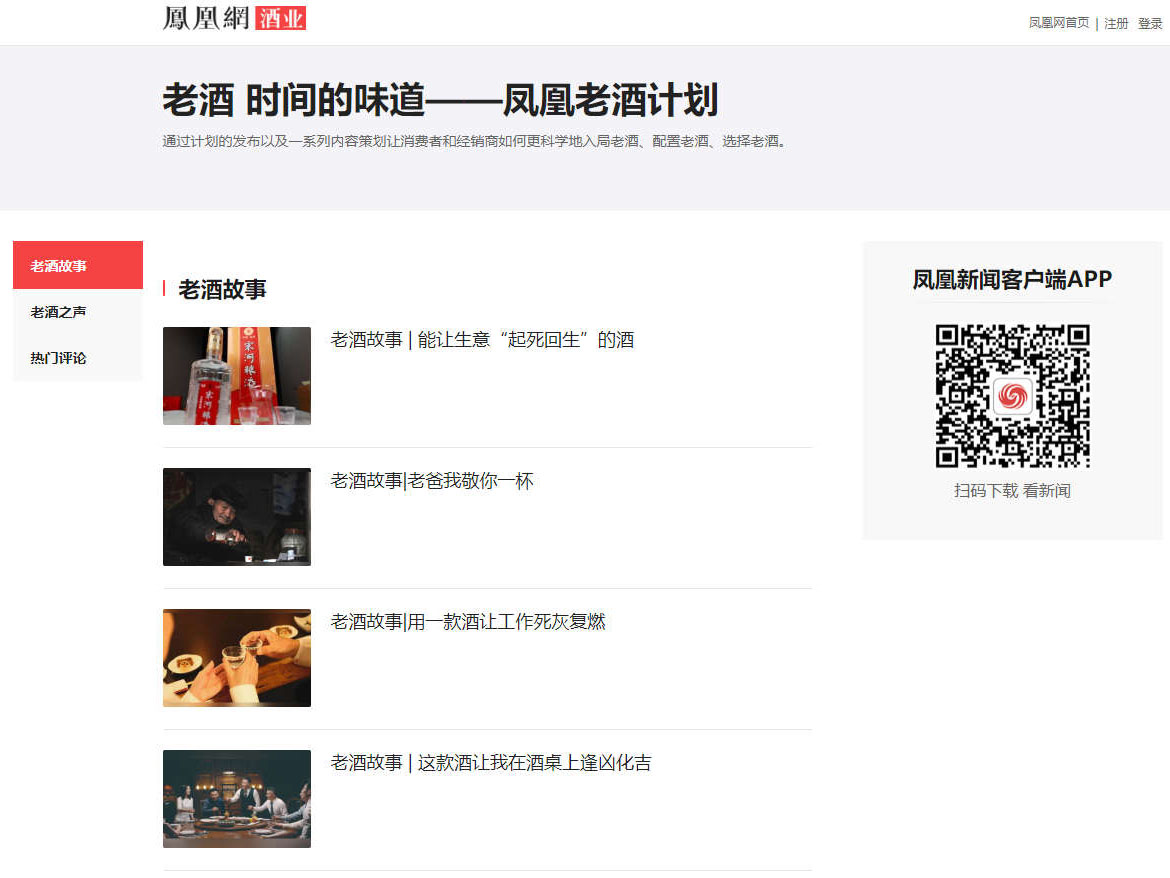Click the 扫码下载 看新闻 caption
The image size is (1170, 878).
coord(1013,491)
